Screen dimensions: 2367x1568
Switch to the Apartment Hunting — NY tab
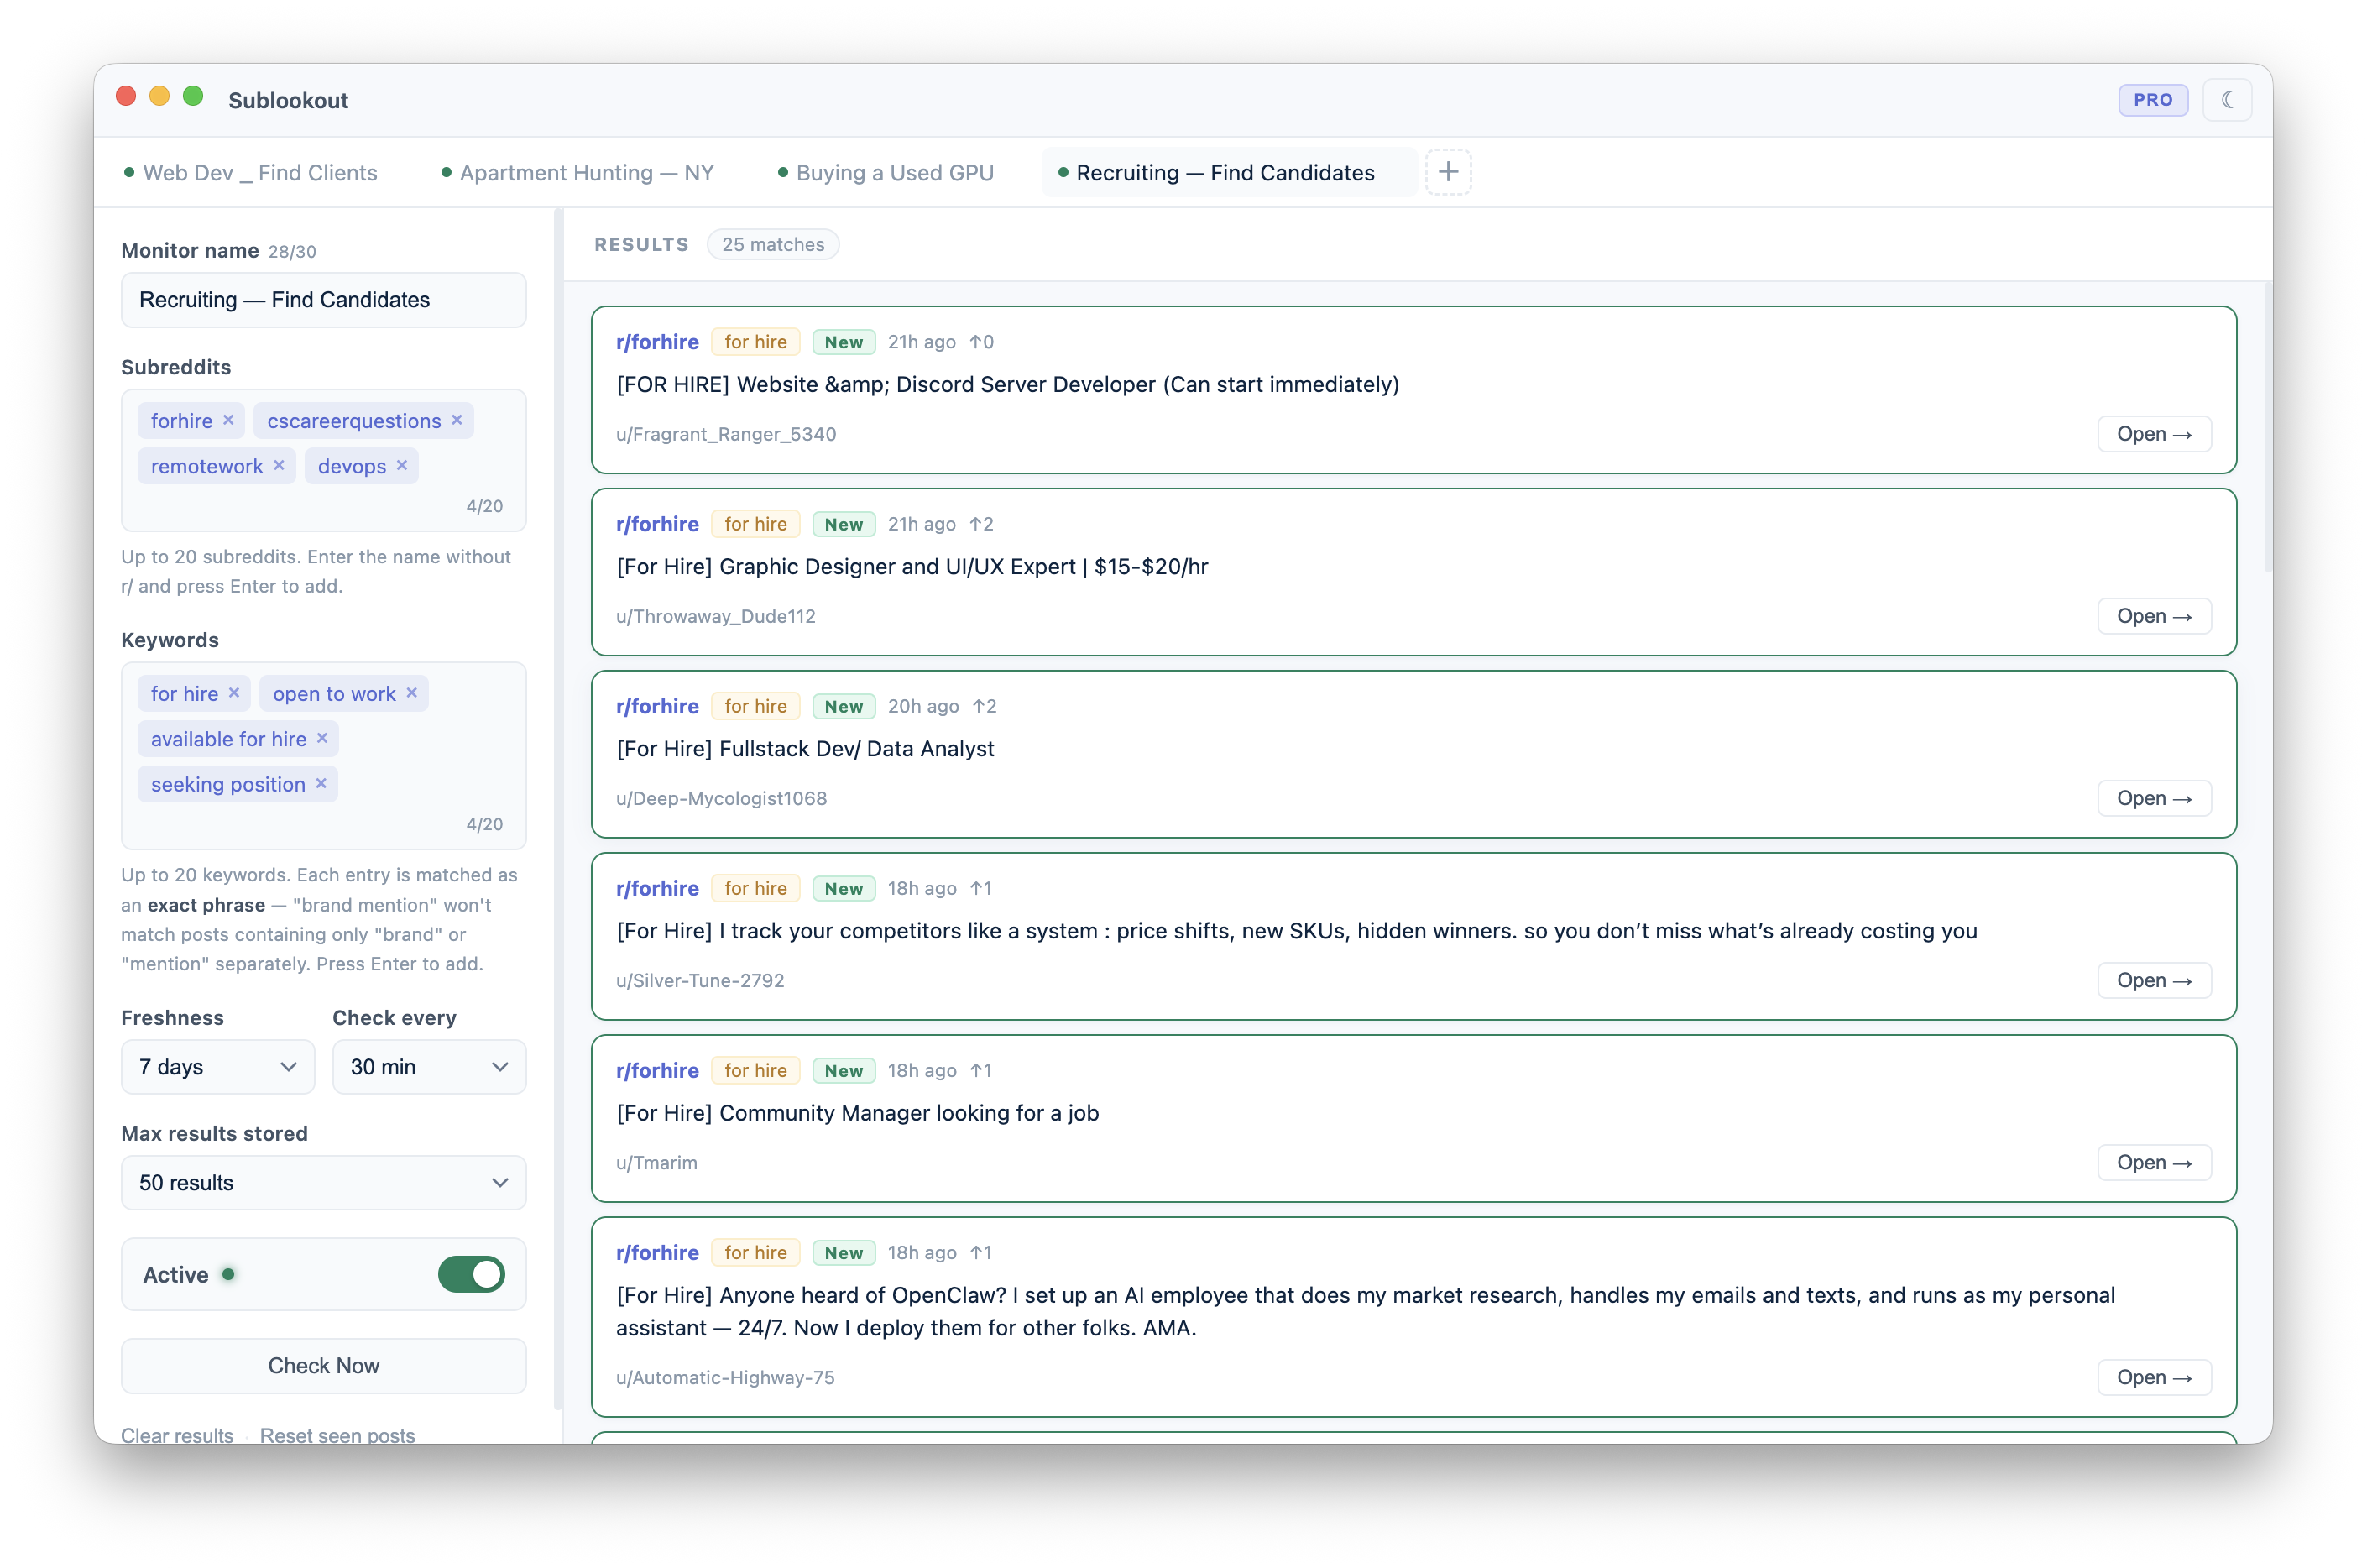tap(586, 172)
